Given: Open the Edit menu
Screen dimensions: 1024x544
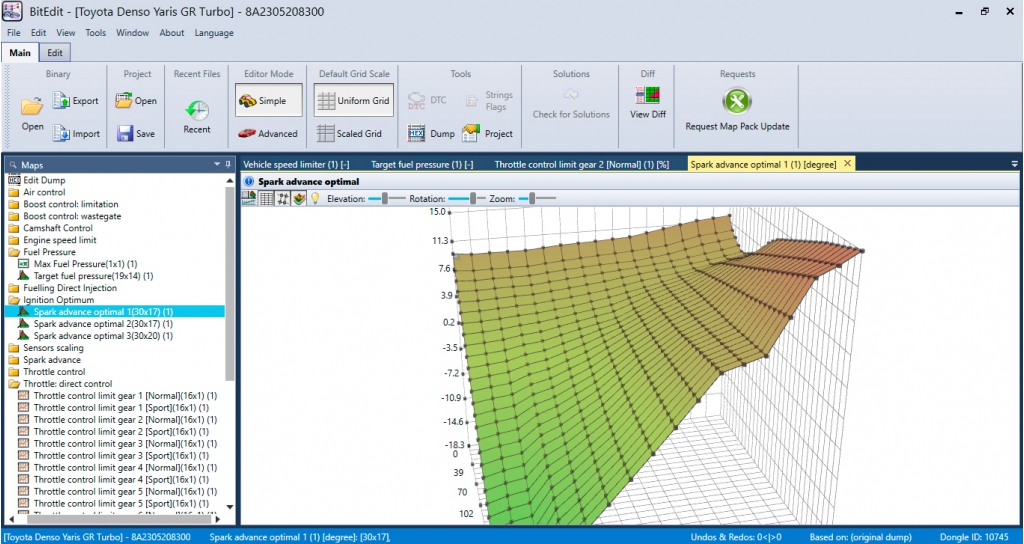Looking at the screenshot, I should click(39, 33).
